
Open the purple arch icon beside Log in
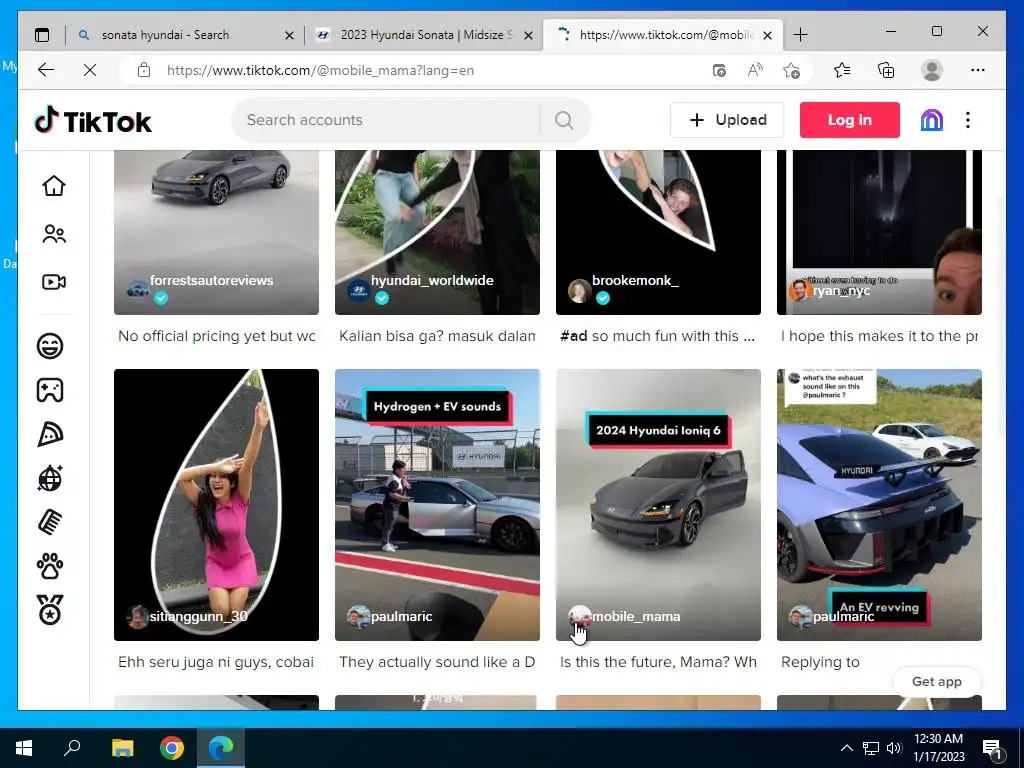[931, 120]
